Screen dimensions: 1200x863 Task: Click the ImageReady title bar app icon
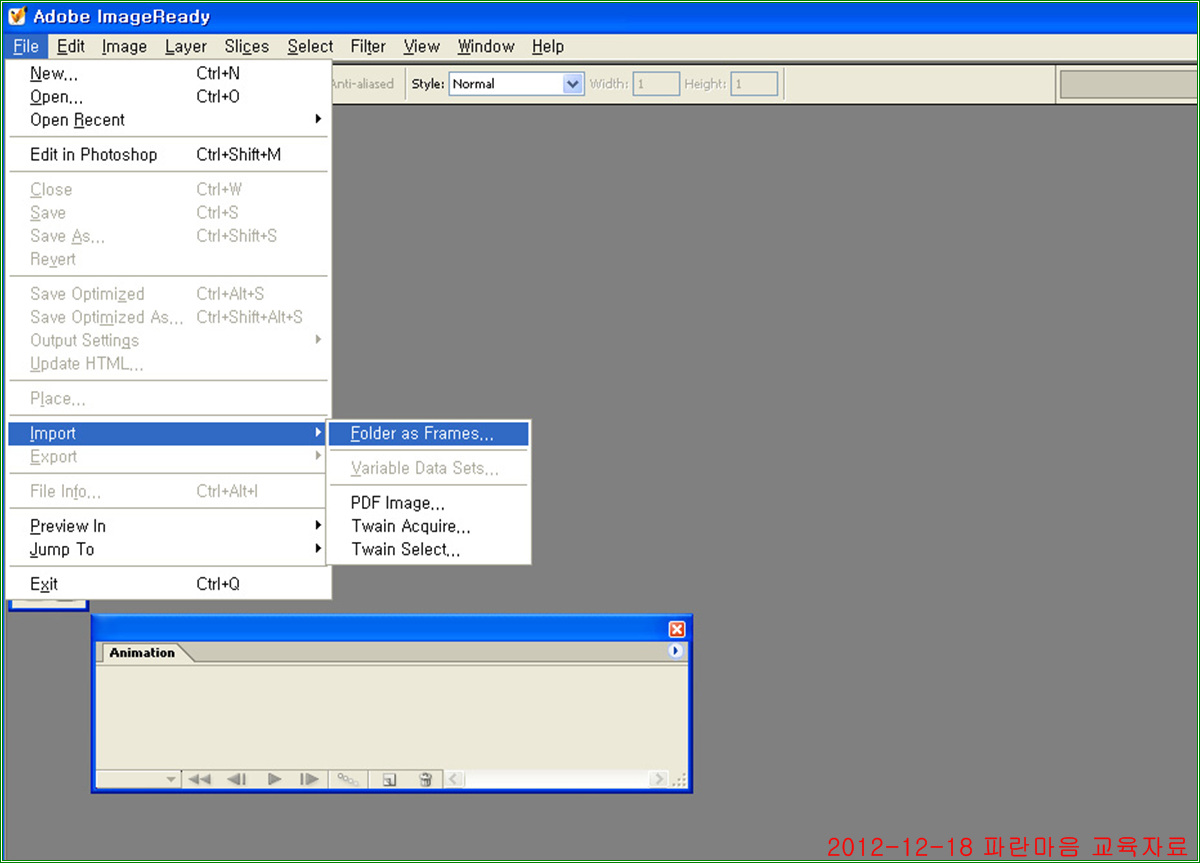(x=17, y=17)
